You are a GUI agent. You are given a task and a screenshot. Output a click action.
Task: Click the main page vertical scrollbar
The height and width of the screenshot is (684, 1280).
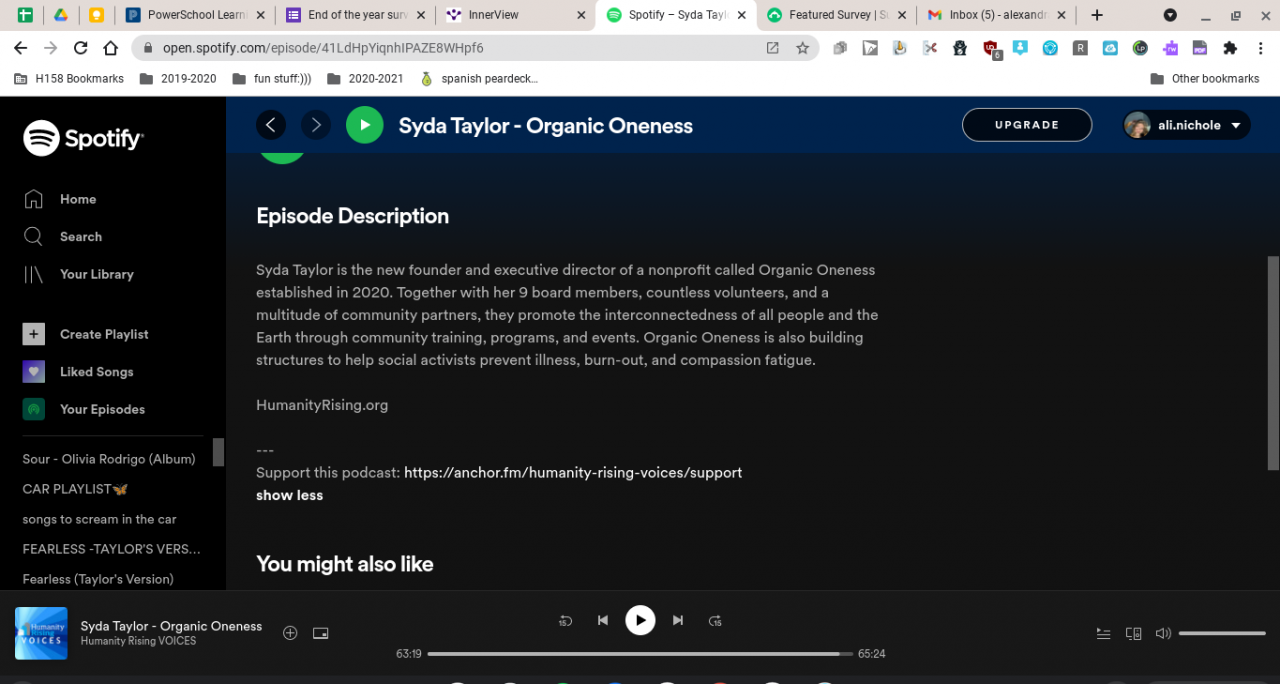click(1273, 363)
